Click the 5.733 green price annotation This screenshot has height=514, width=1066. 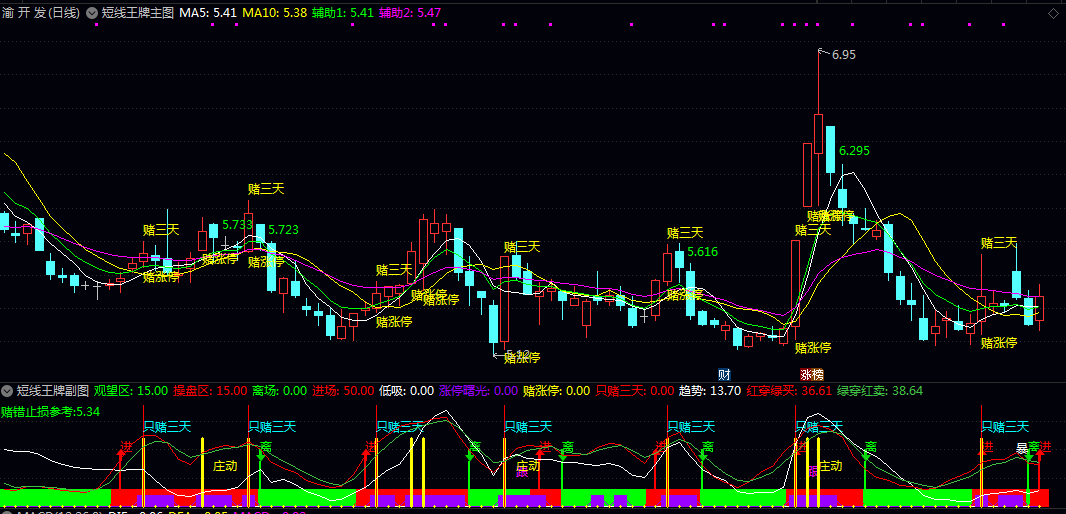237,225
